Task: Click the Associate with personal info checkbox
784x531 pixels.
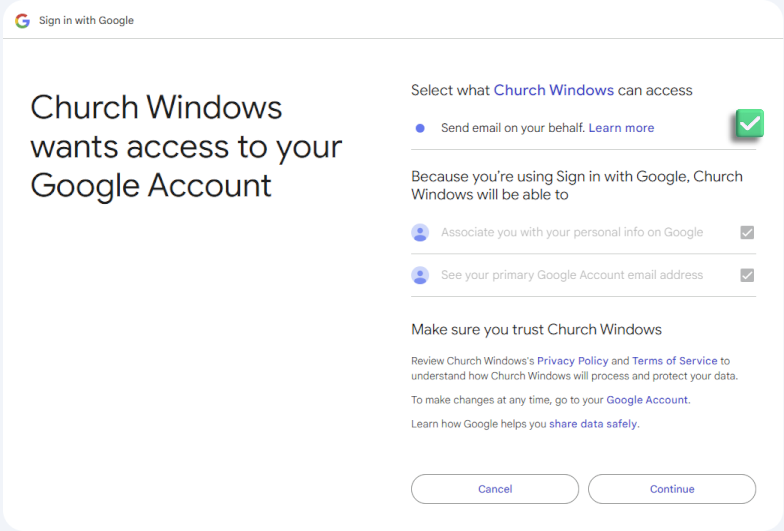Action: point(747,232)
